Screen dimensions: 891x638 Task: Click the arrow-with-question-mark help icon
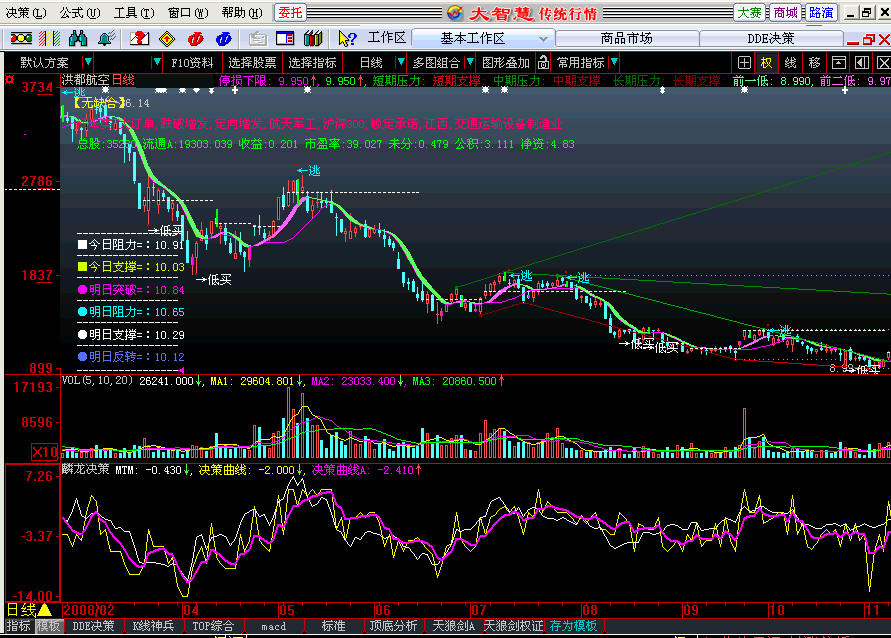[347, 39]
